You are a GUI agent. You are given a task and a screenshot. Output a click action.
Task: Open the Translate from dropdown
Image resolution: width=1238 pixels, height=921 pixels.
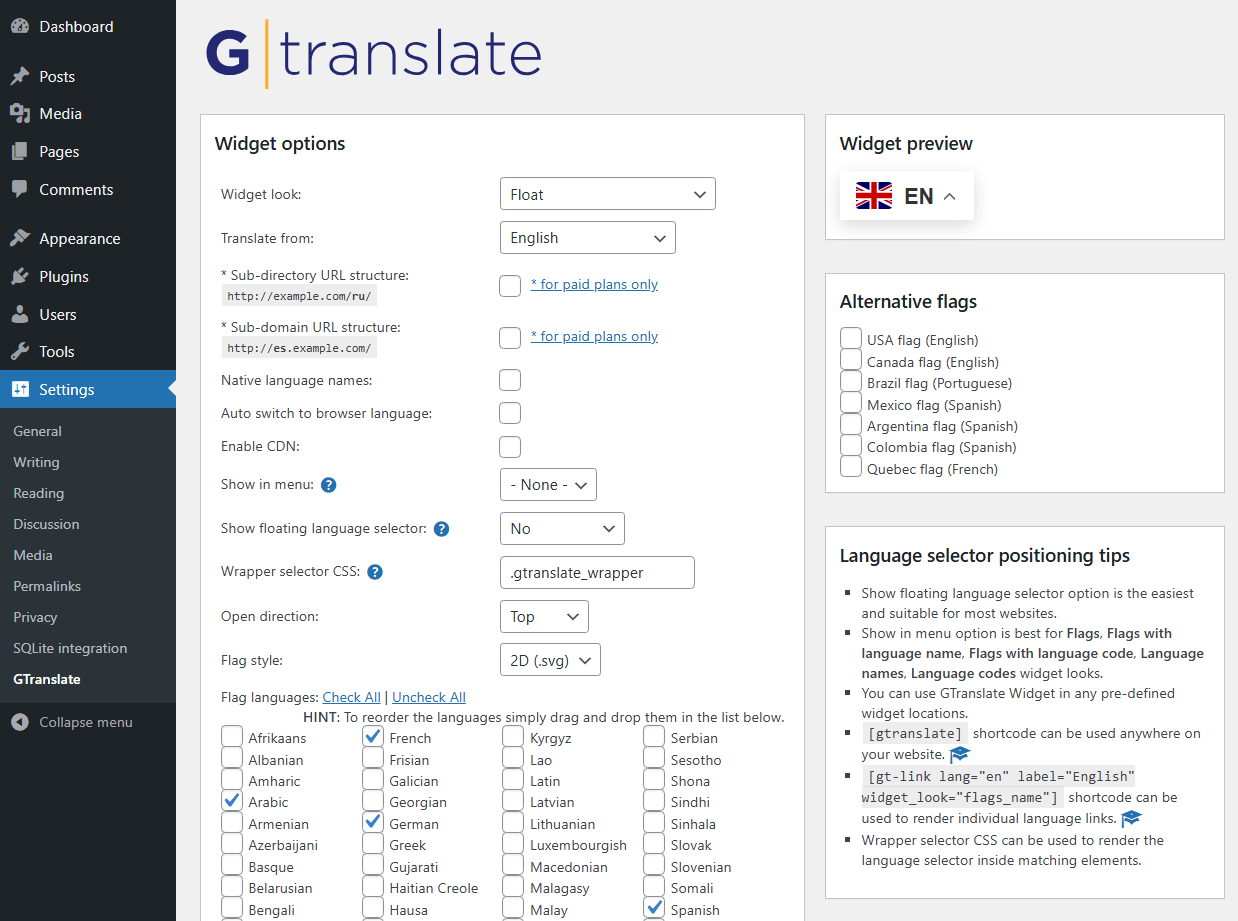(587, 238)
